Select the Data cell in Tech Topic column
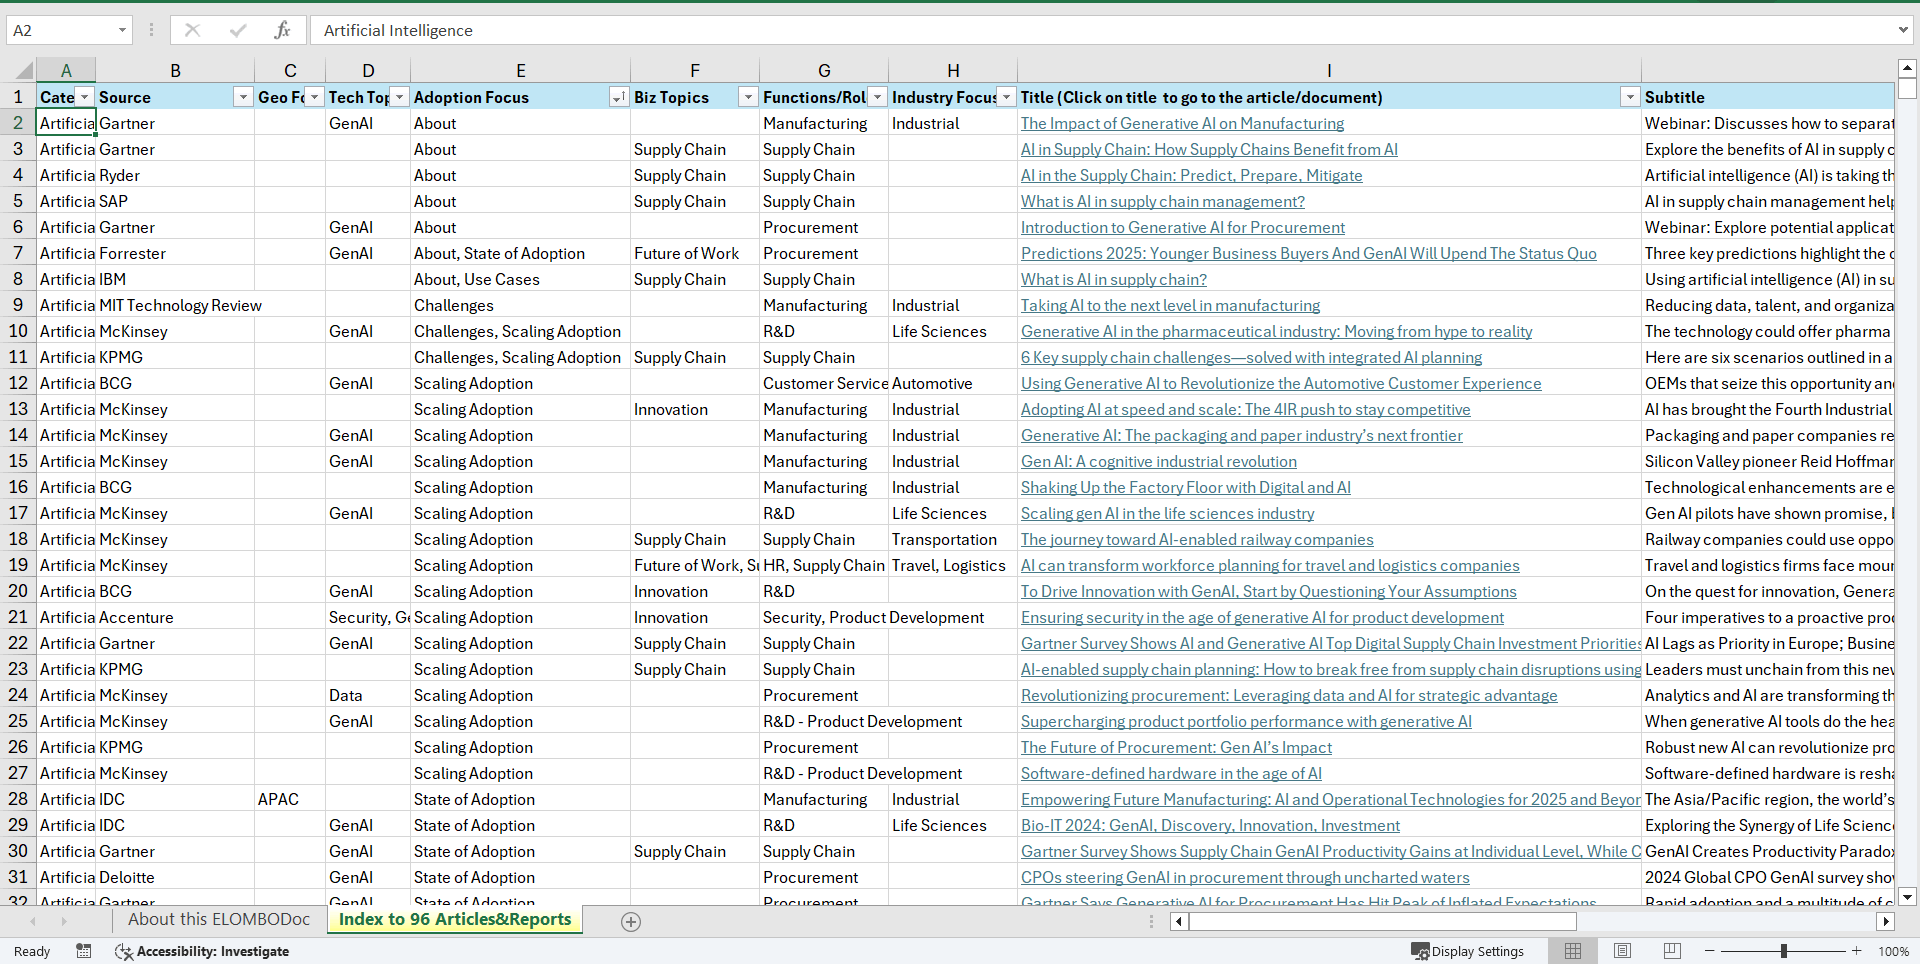This screenshot has width=1920, height=966. coord(368,695)
